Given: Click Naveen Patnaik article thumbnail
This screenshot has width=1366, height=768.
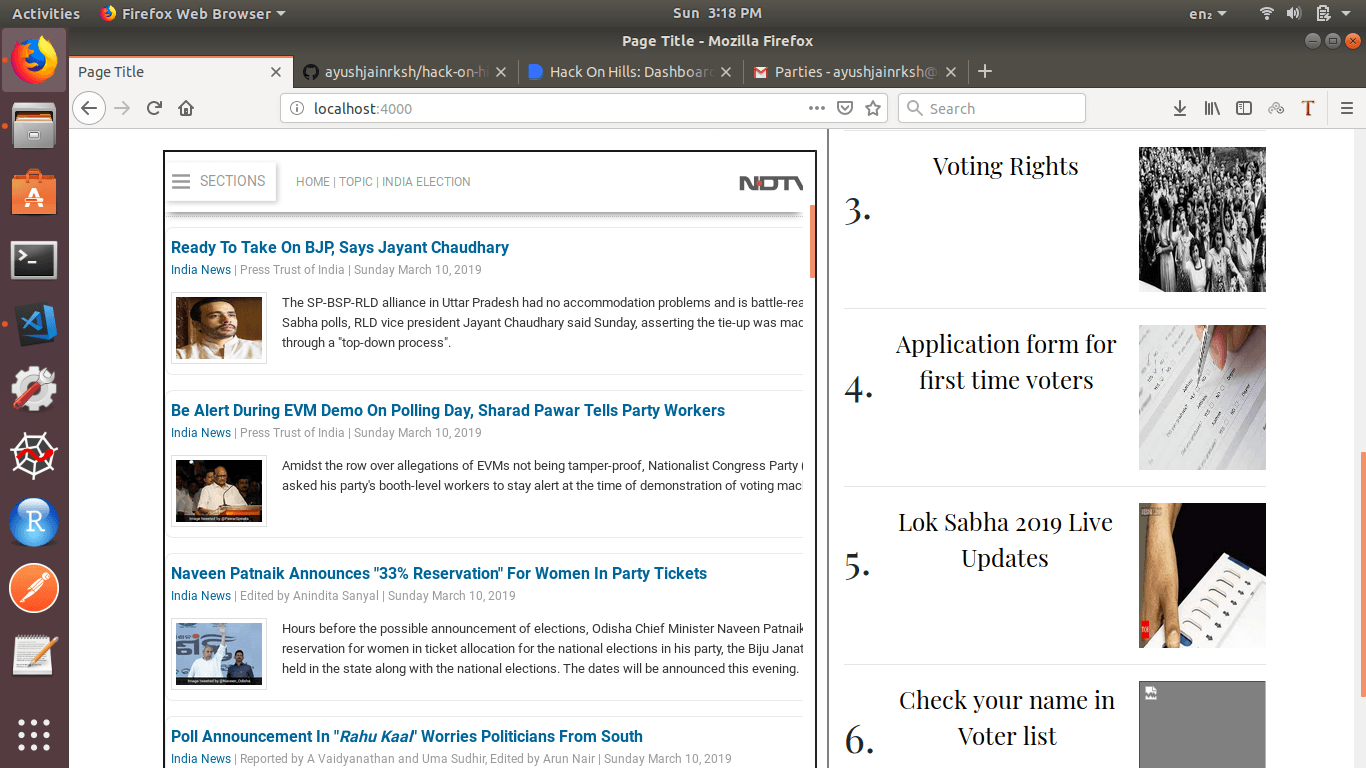Looking at the screenshot, I should (x=219, y=654).
